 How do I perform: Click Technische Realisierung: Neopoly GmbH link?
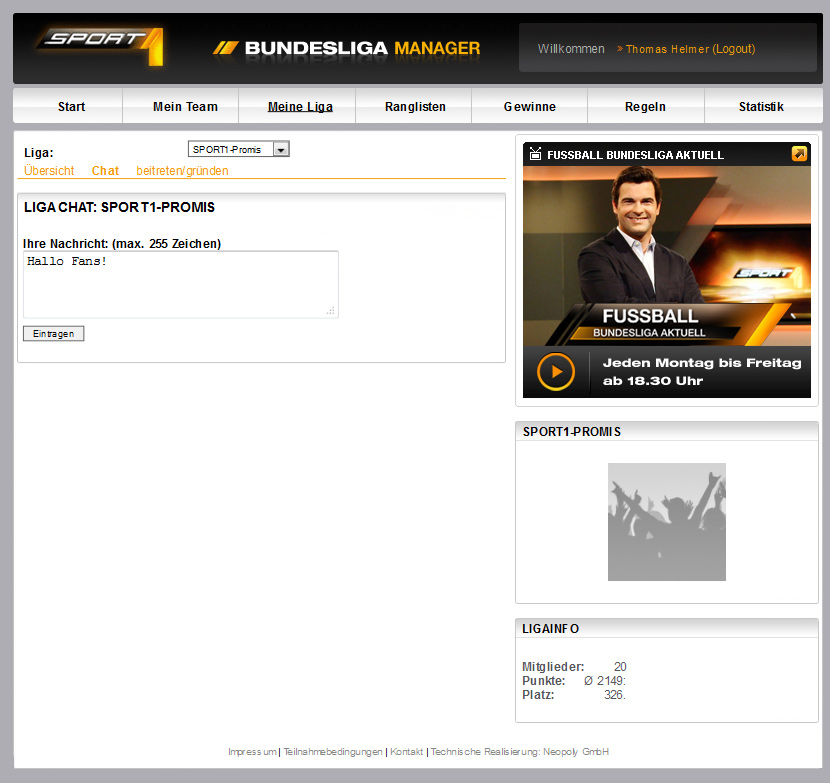pos(519,751)
